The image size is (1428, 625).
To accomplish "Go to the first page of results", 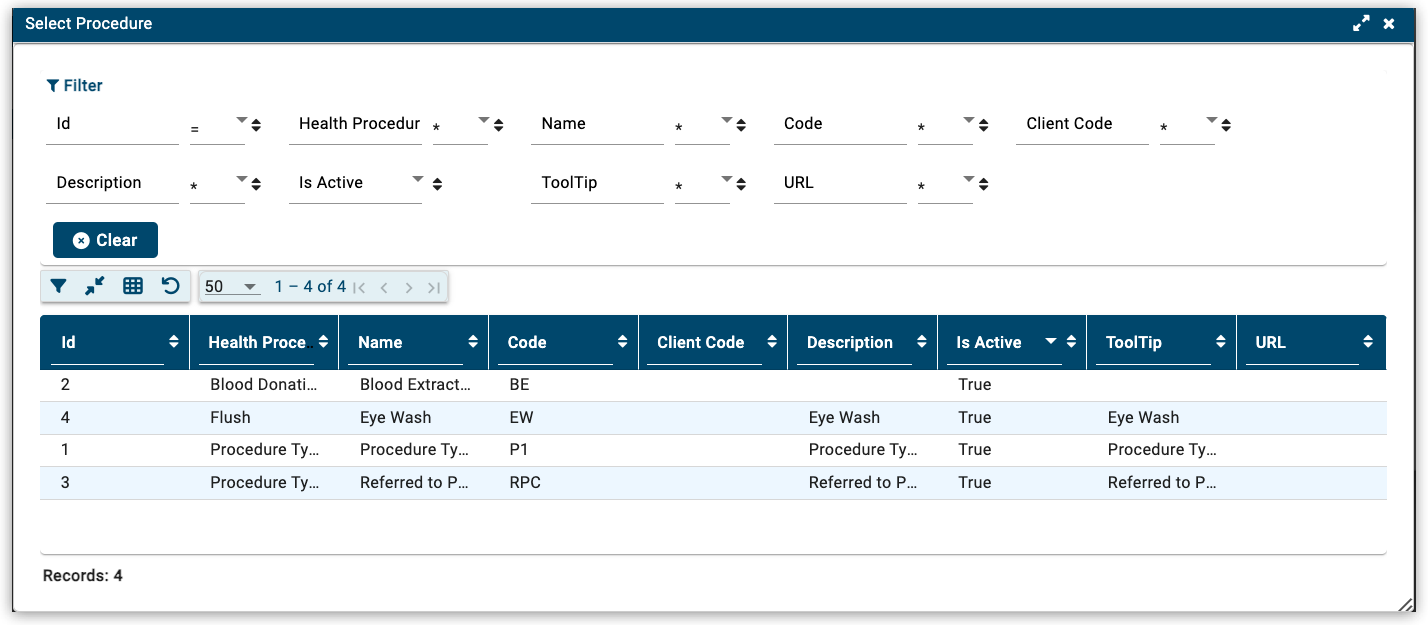I will (360, 288).
